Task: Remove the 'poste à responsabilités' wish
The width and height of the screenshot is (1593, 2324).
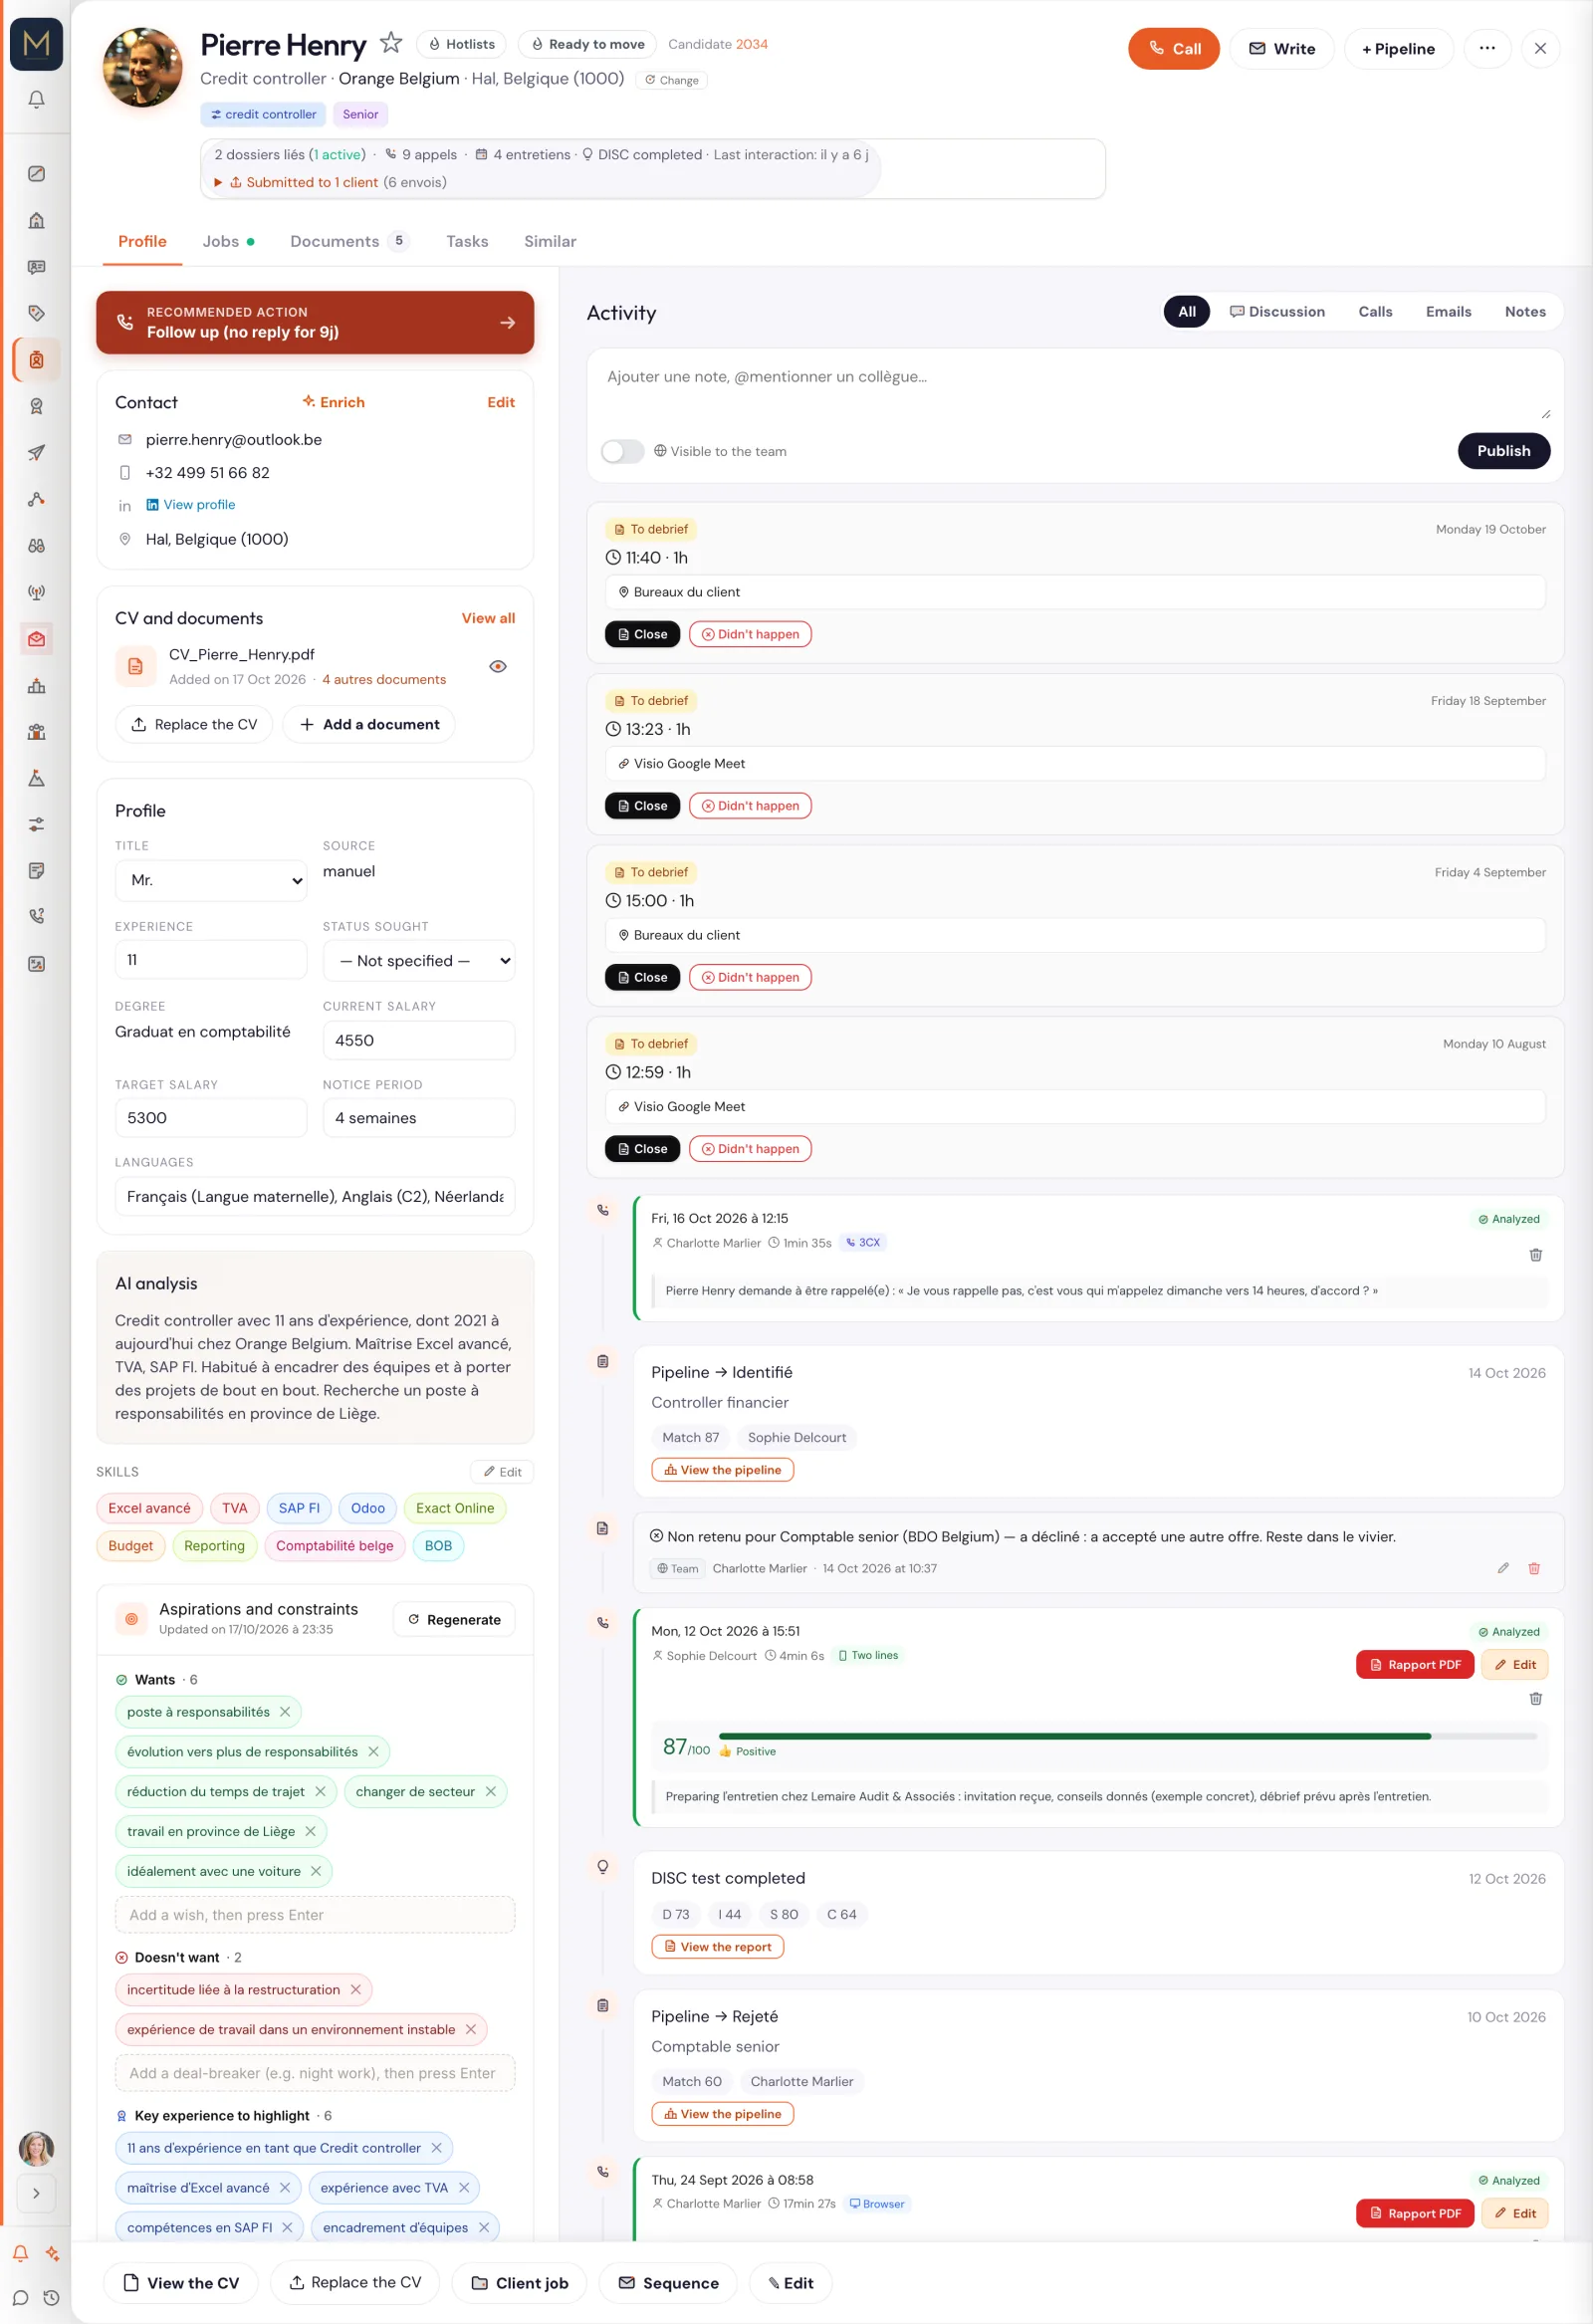Action: [x=285, y=1712]
